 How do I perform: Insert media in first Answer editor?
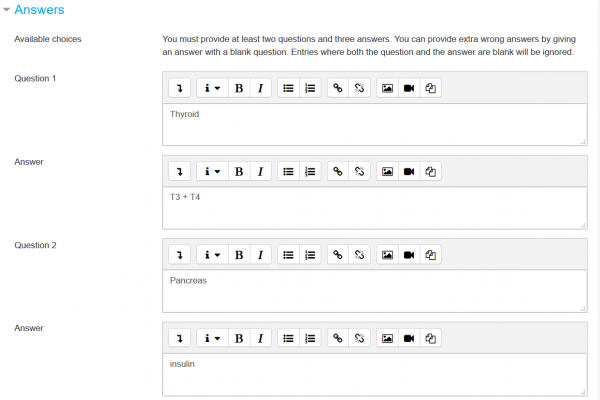[409, 171]
